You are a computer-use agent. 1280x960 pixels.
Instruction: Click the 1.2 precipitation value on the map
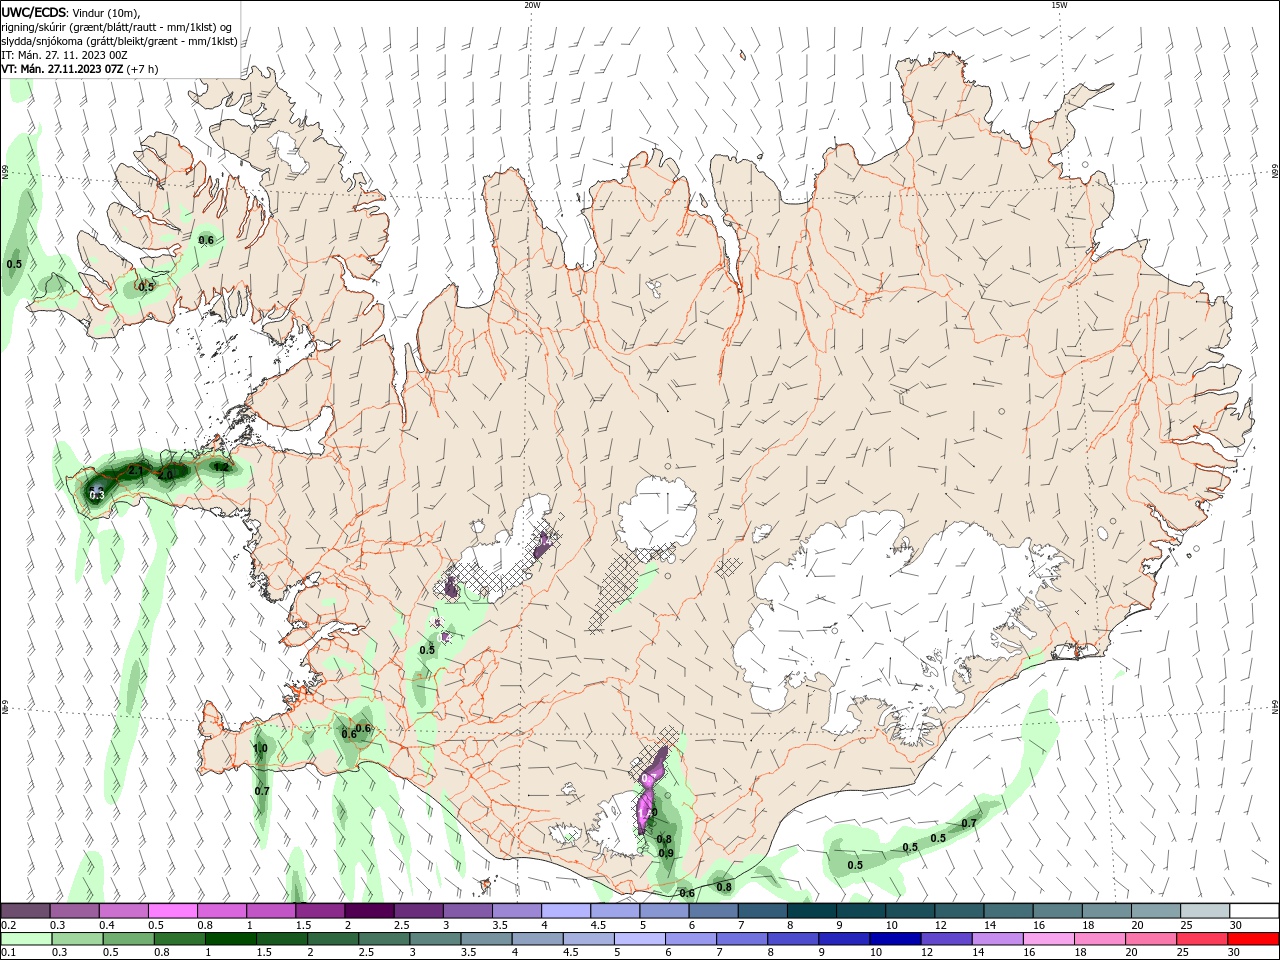(x=221, y=467)
